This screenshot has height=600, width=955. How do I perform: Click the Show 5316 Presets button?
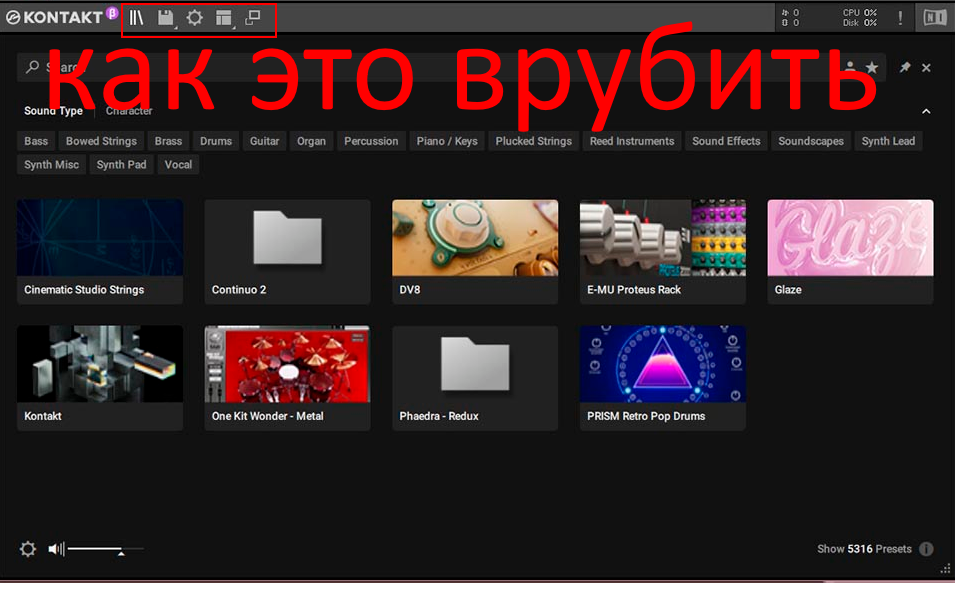coord(864,549)
